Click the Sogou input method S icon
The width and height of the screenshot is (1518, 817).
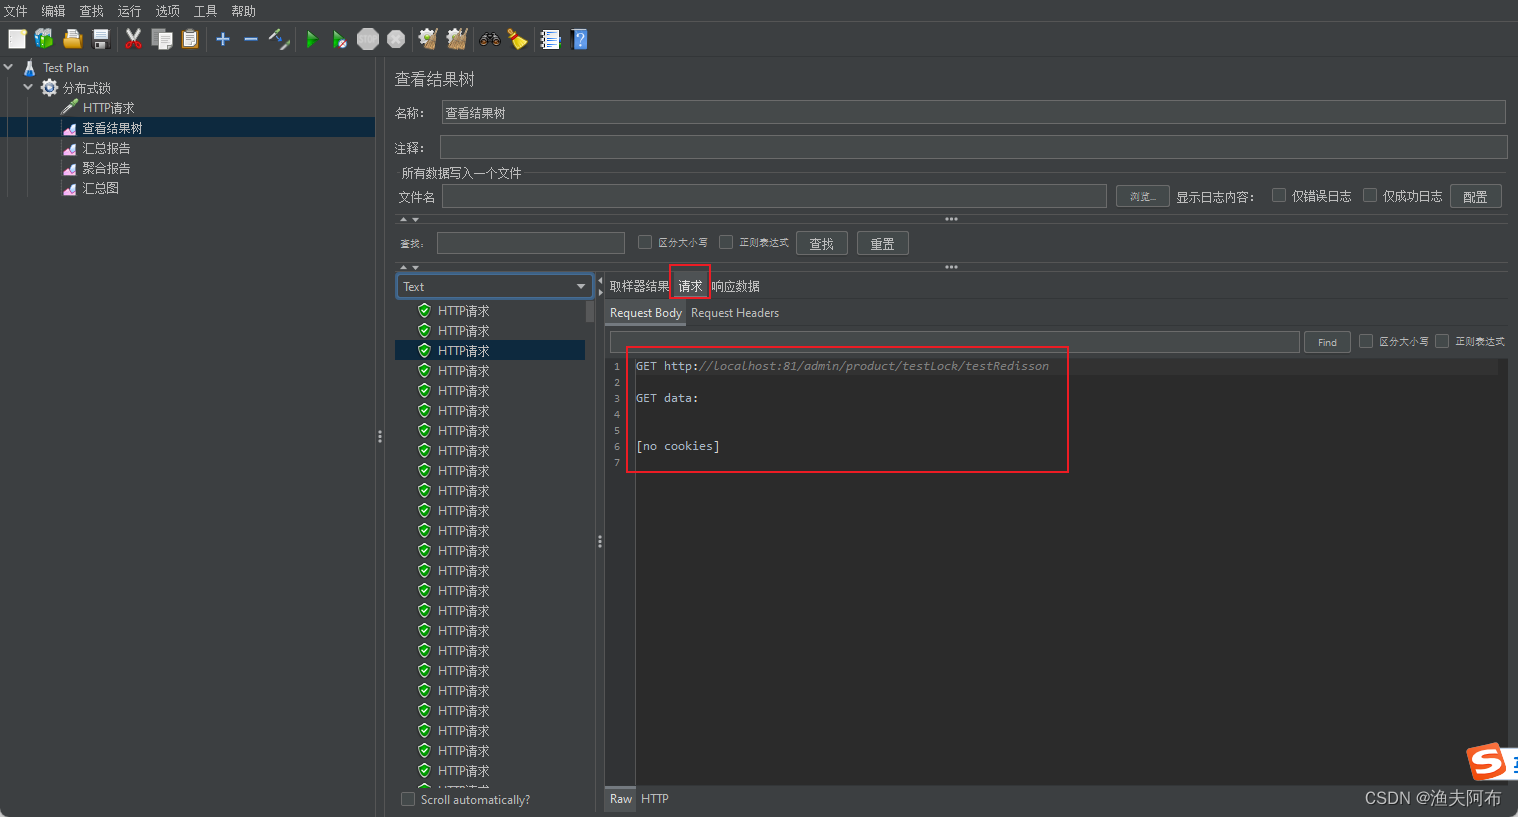1487,762
